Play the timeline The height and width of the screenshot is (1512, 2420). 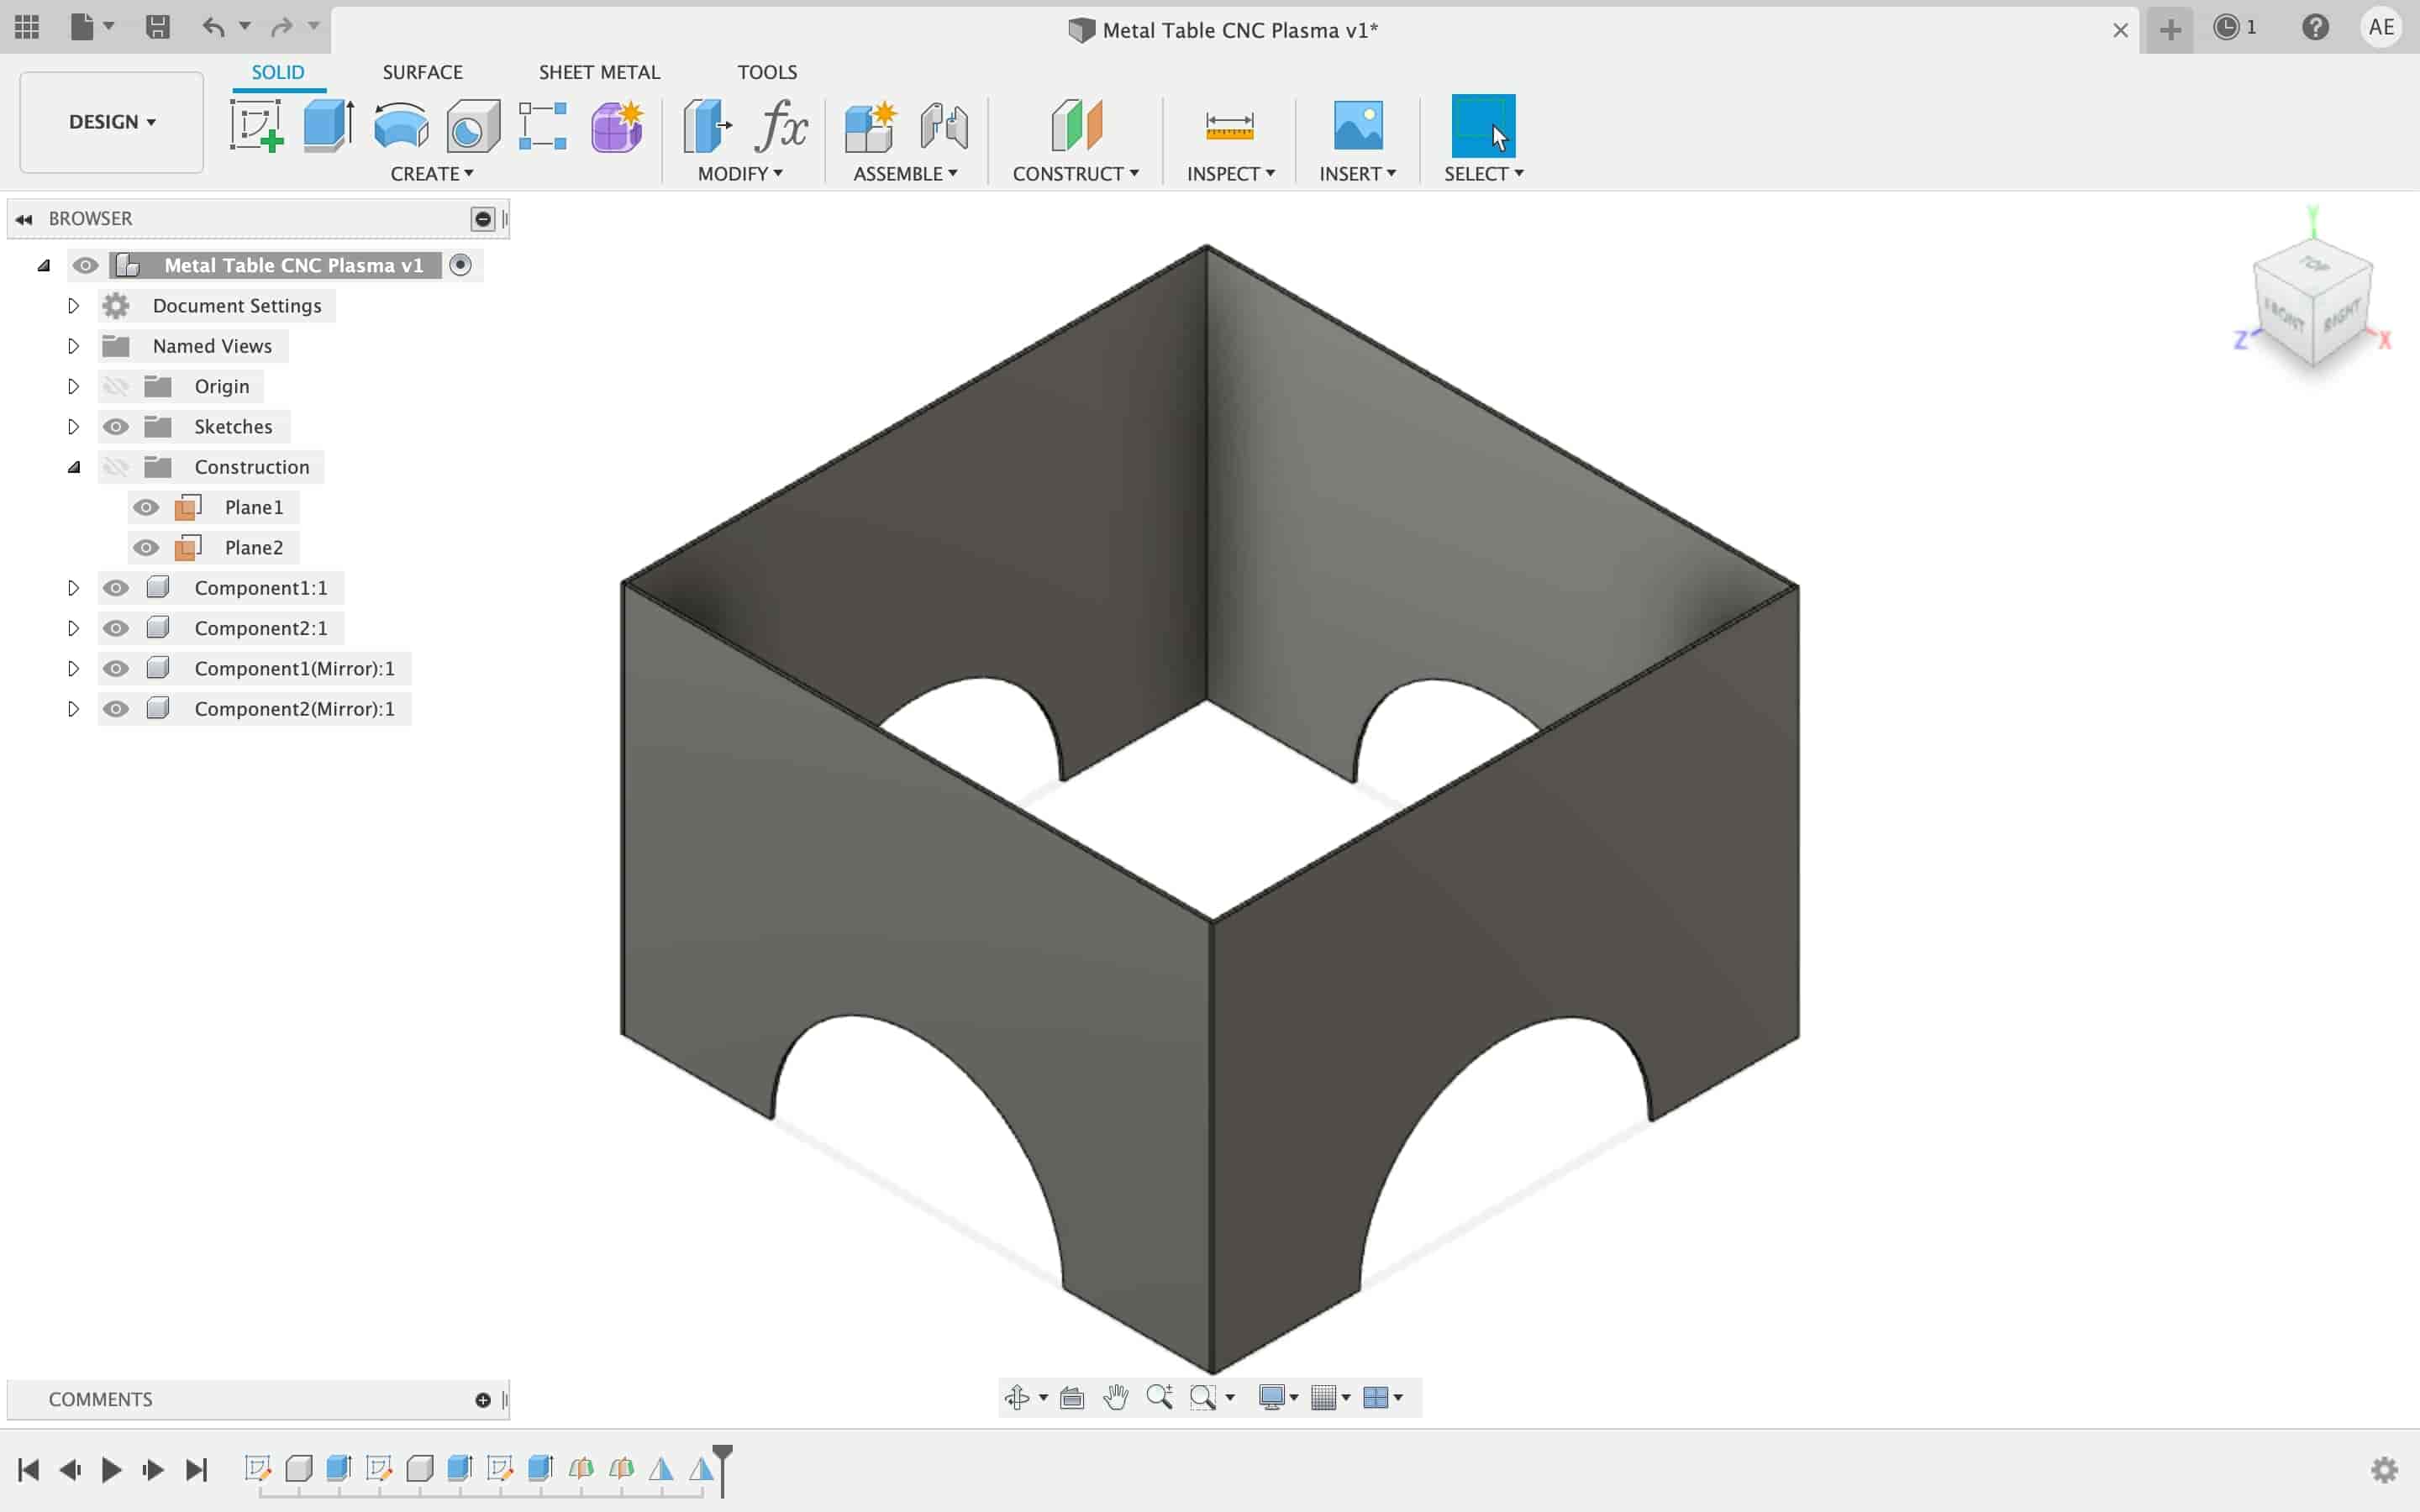111,1469
